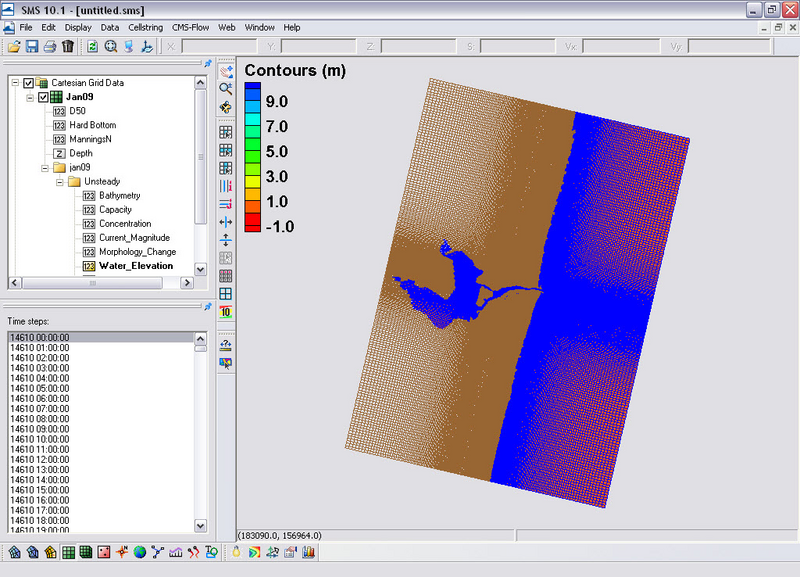The width and height of the screenshot is (800, 577).
Task: Select the Current_Magnitude dataset
Action: pyautogui.click(x=134, y=238)
